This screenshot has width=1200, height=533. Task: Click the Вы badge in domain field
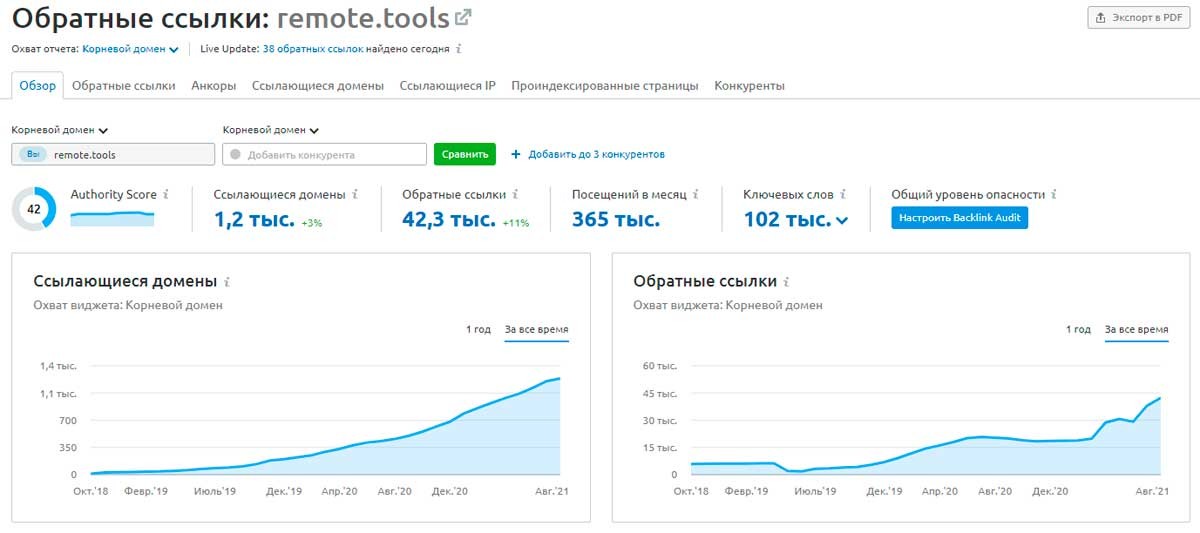(x=33, y=154)
